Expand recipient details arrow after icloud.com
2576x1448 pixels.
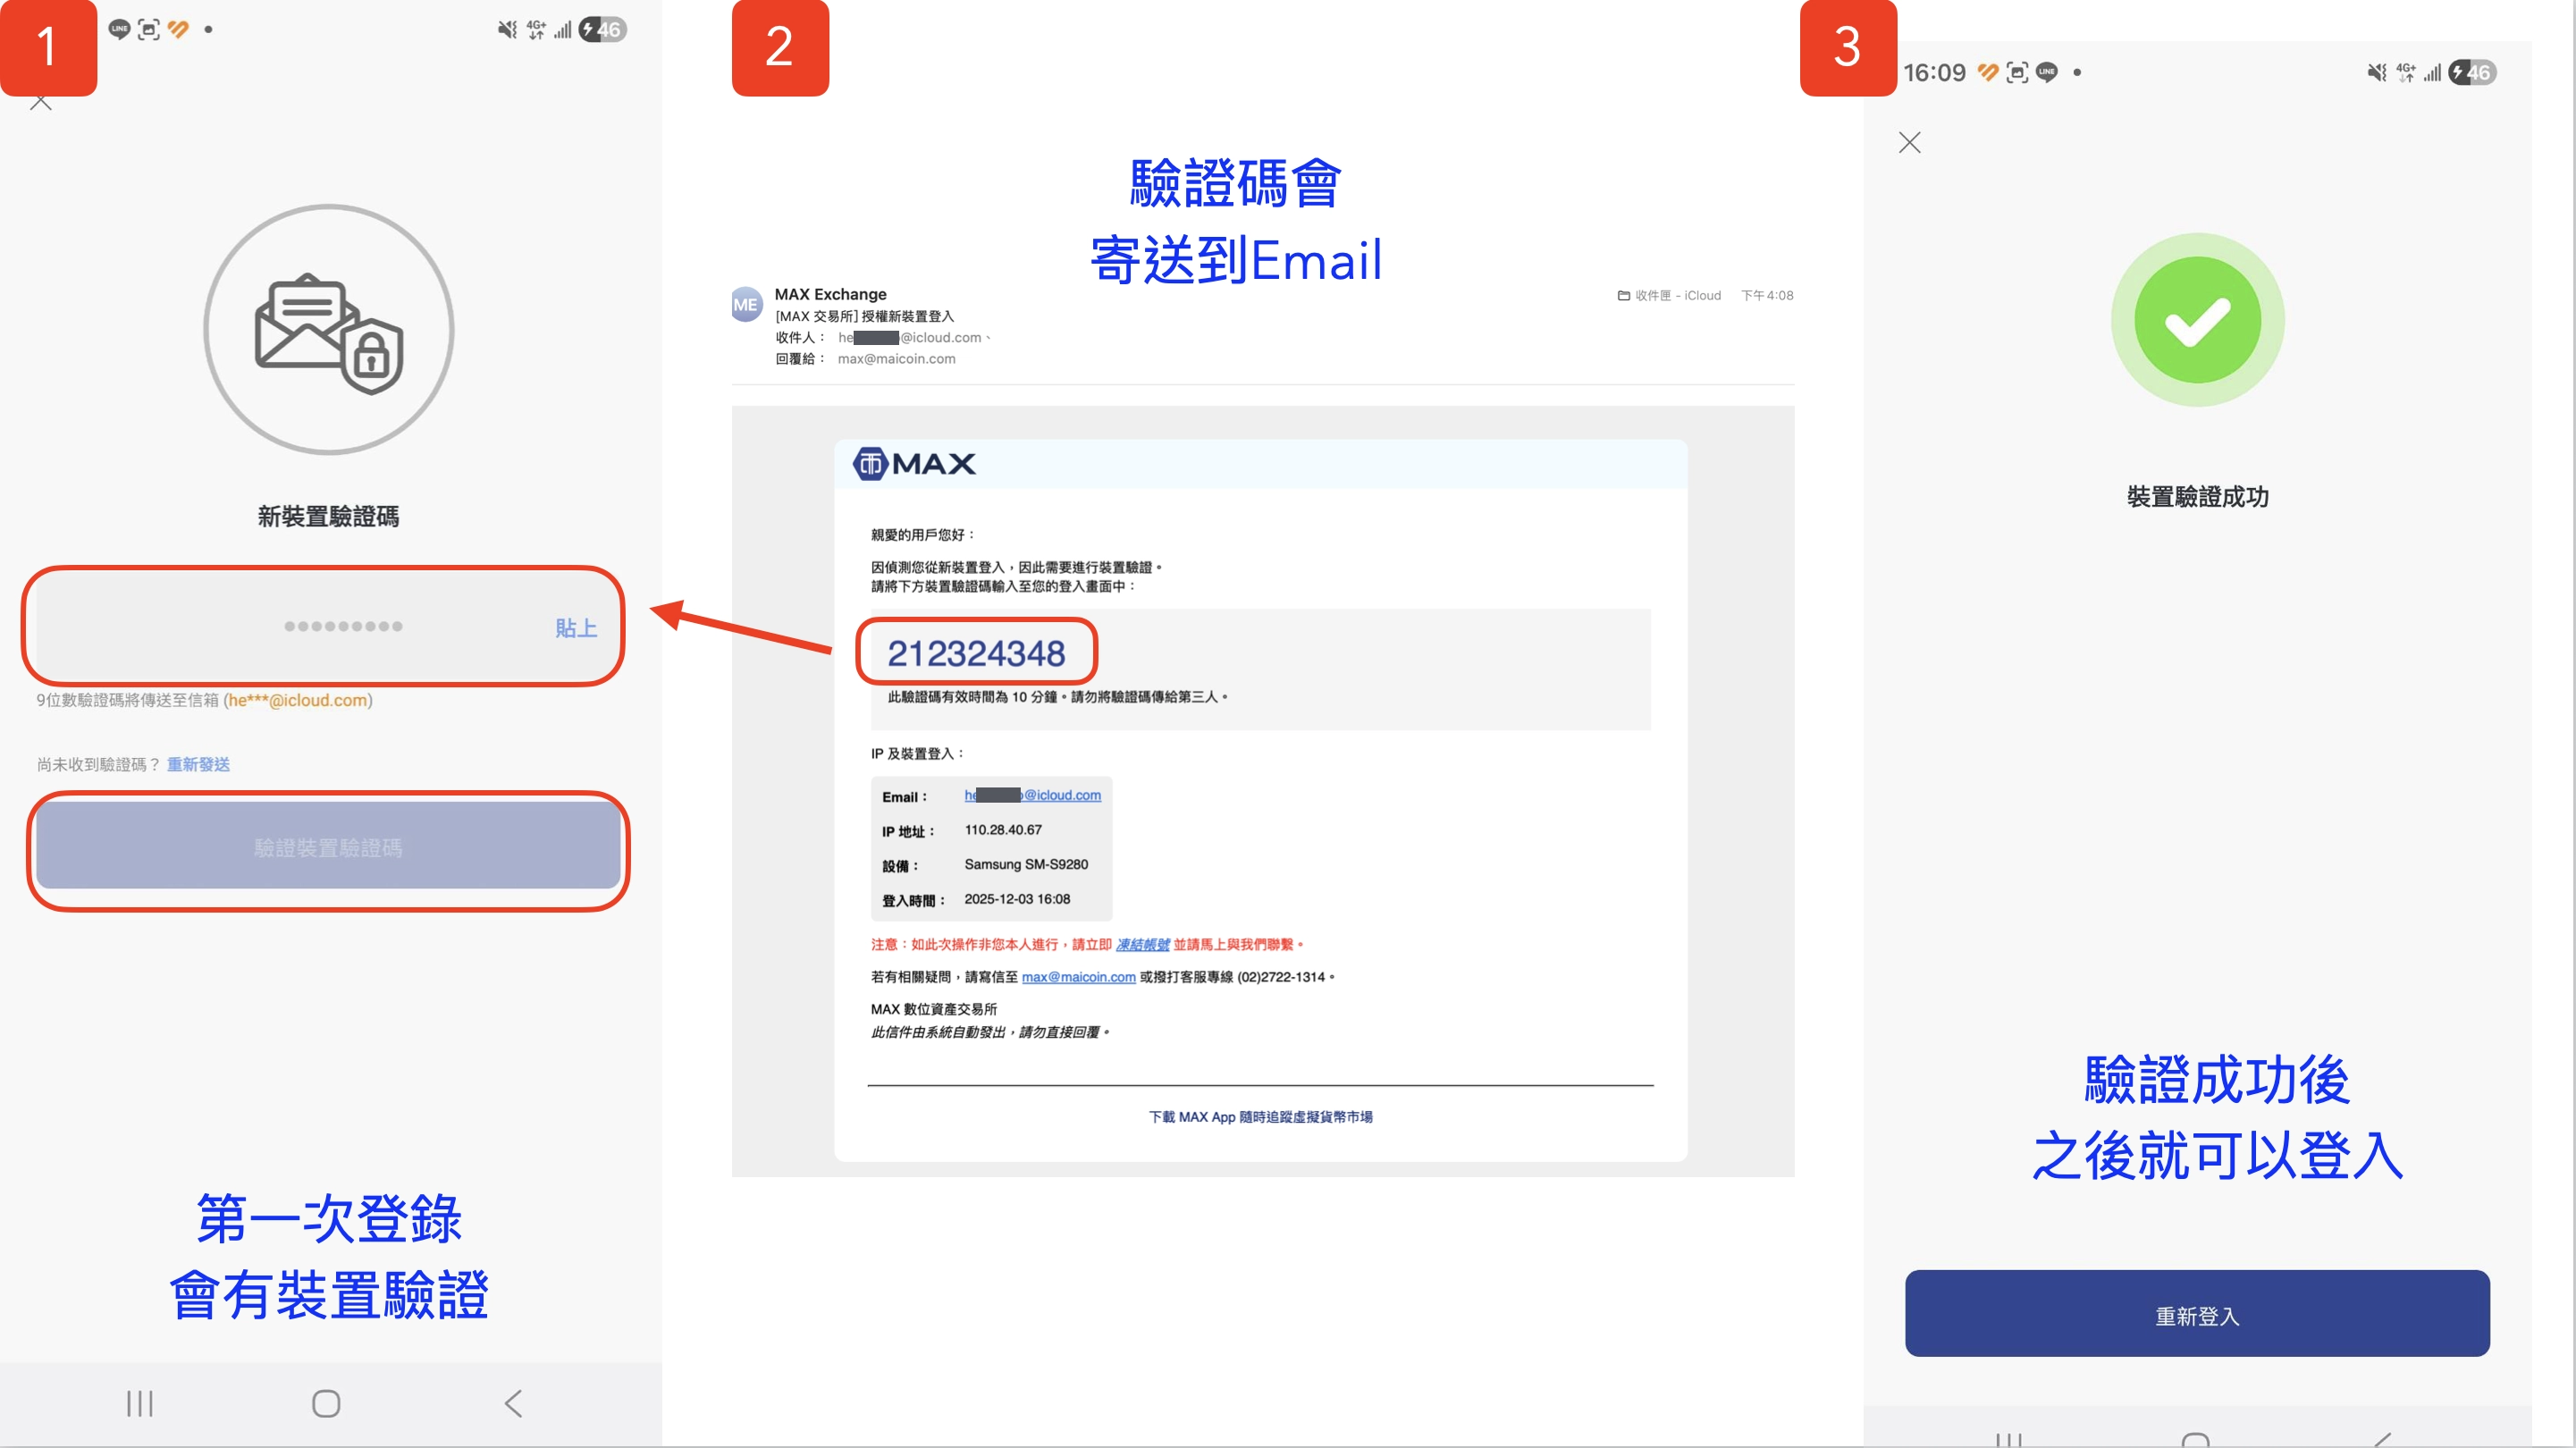pos(989,338)
